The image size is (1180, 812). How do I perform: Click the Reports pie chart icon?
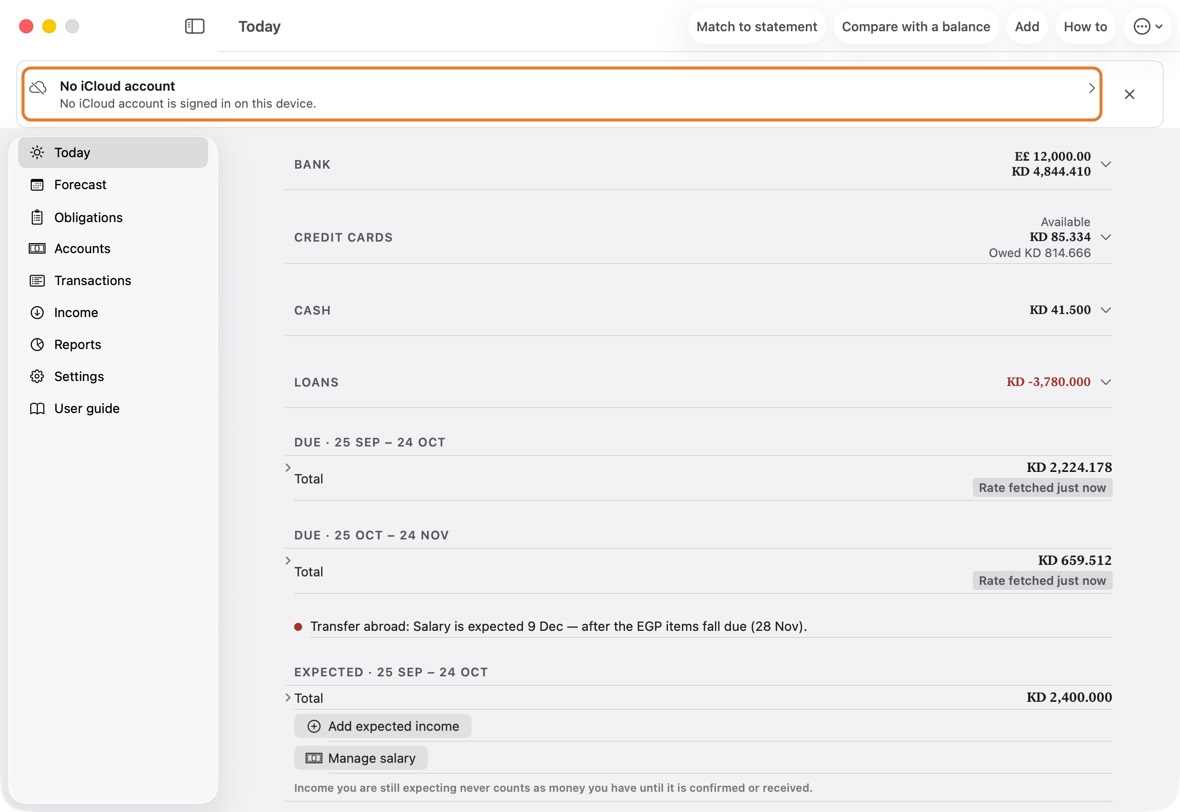[37, 344]
